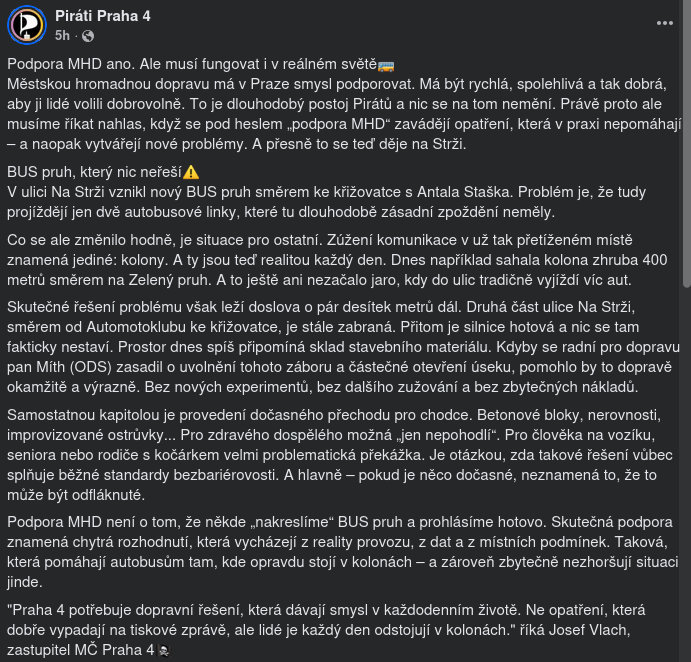Click the pirate flag emoji ending the post
The image size is (691, 662).
click(164, 650)
